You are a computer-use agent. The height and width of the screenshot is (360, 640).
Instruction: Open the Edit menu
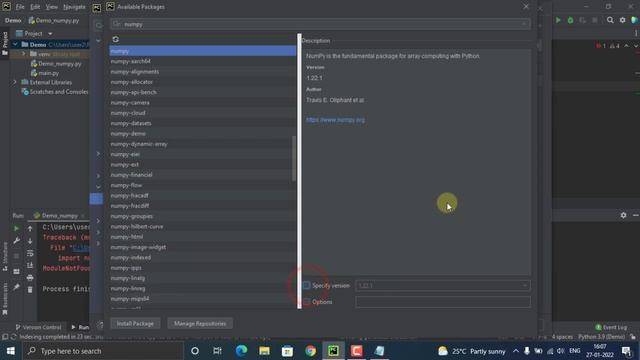35,7
